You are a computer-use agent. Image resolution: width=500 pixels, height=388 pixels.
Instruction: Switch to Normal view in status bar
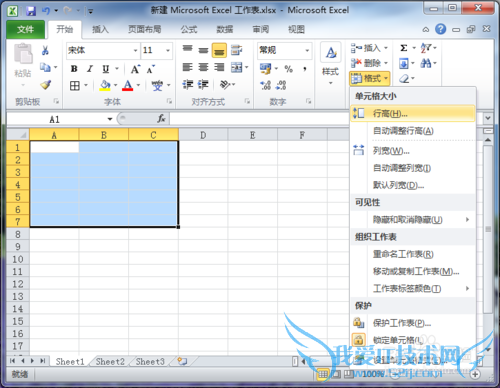(323, 374)
